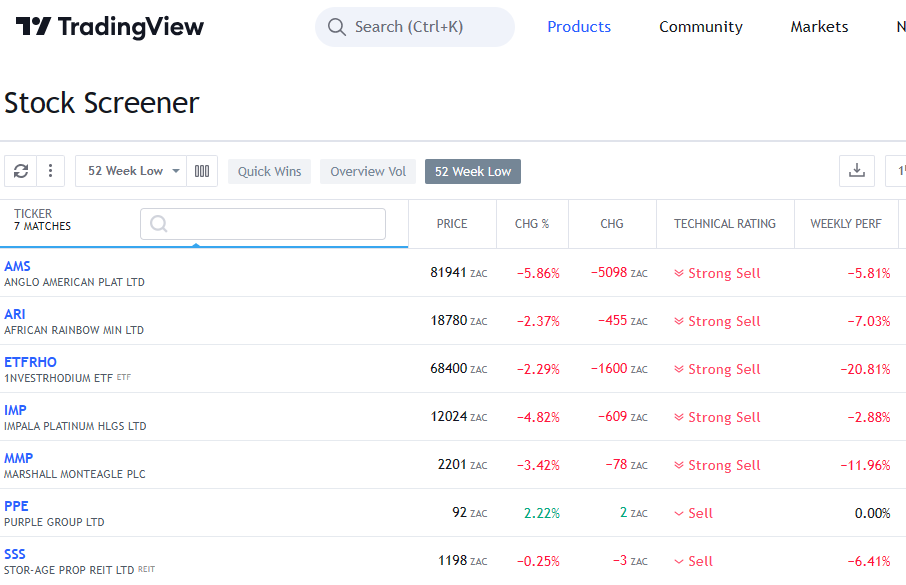Click the TICKER 7 MATCHES column header
The height and width of the screenshot is (585, 906).
point(43,220)
